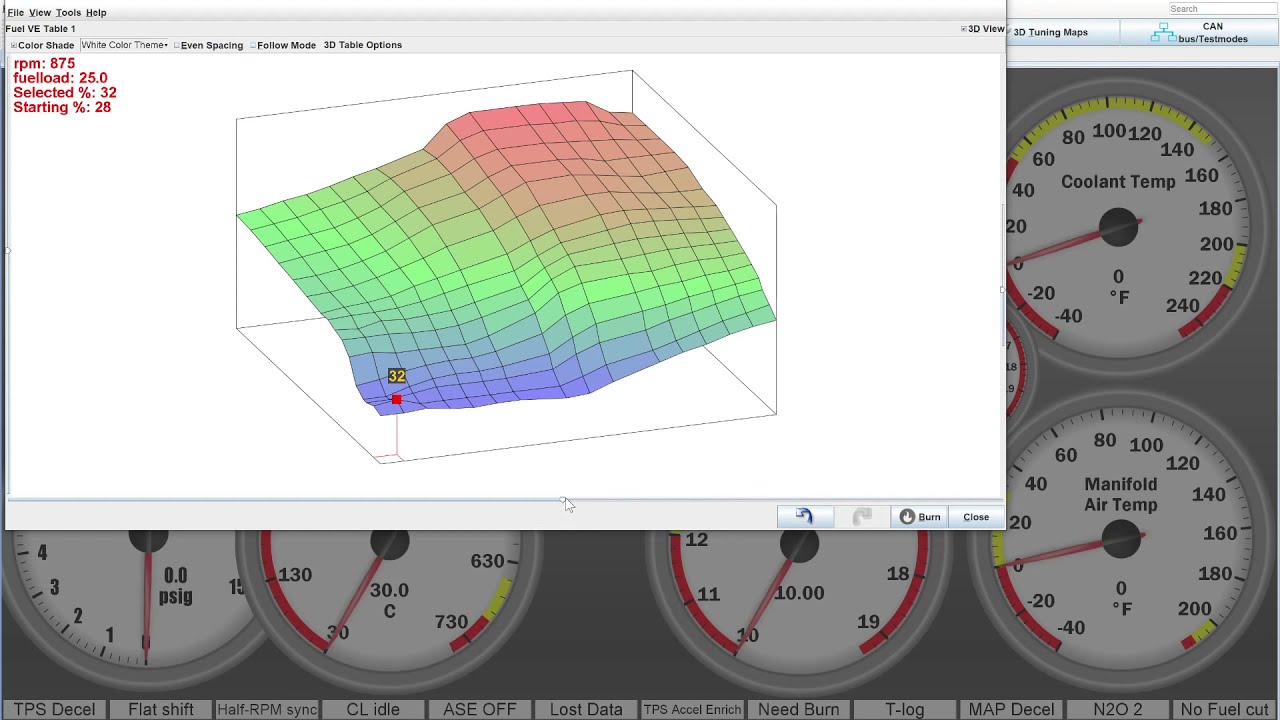Close the Fuel VE Table dialog
Screen dimensions: 1280x720
coord(976,517)
